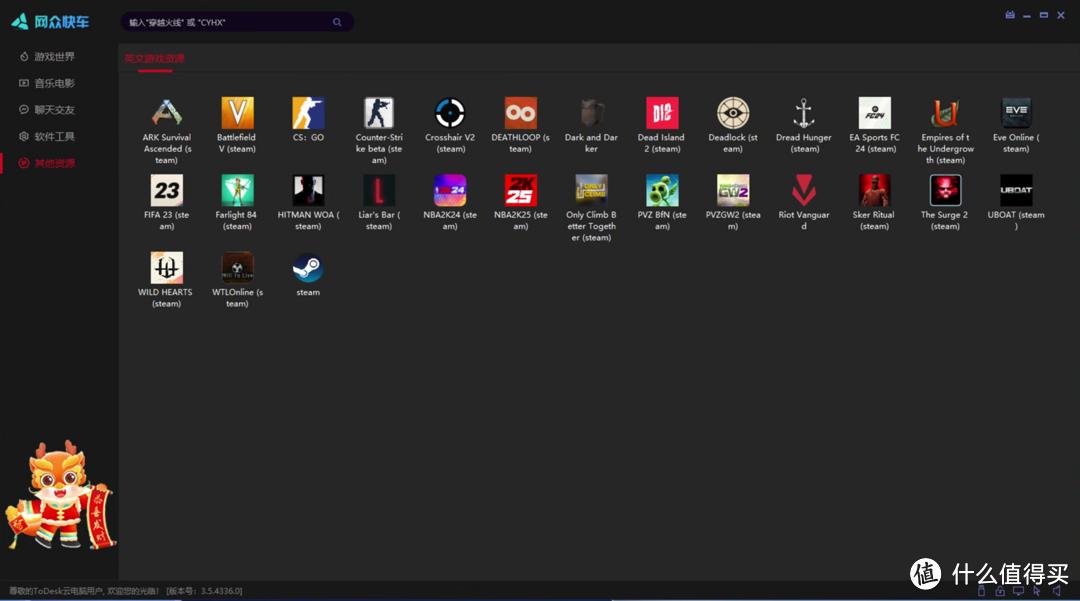Image resolution: width=1080 pixels, height=601 pixels.
Task: Open the PVZ BfN game icon
Action: point(662,190)
